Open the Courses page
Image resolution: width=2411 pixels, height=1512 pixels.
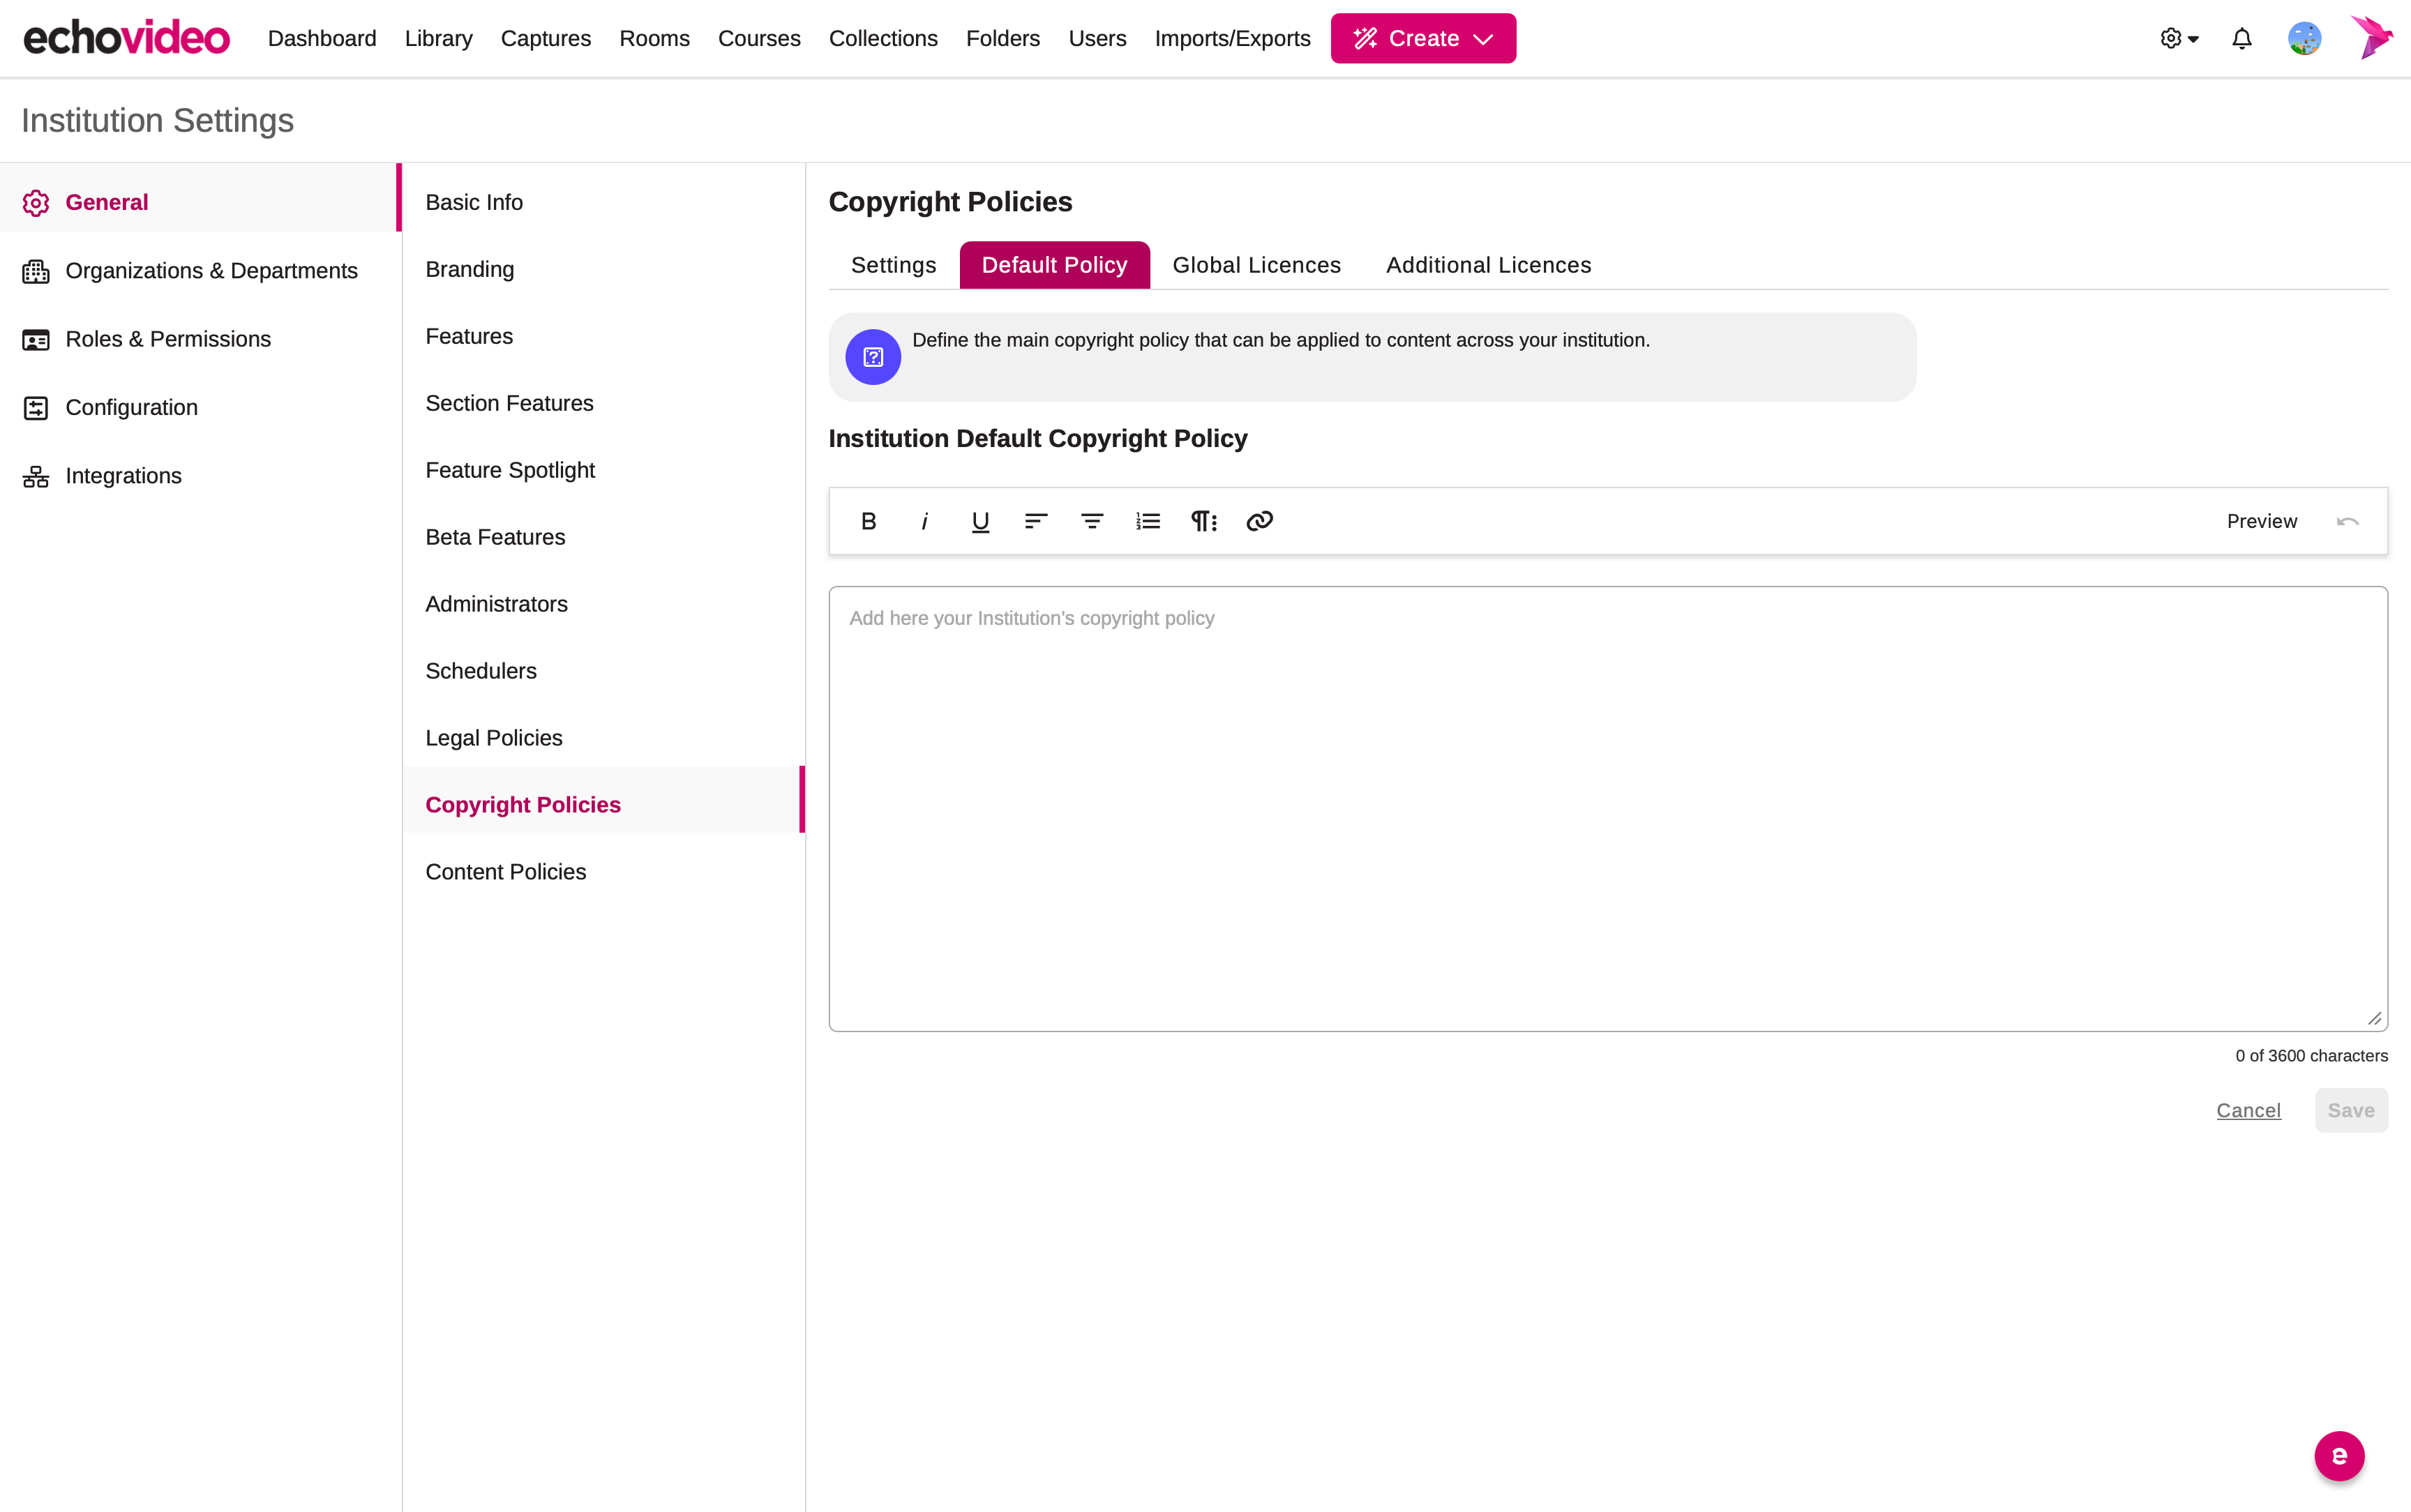coord(760,38)
